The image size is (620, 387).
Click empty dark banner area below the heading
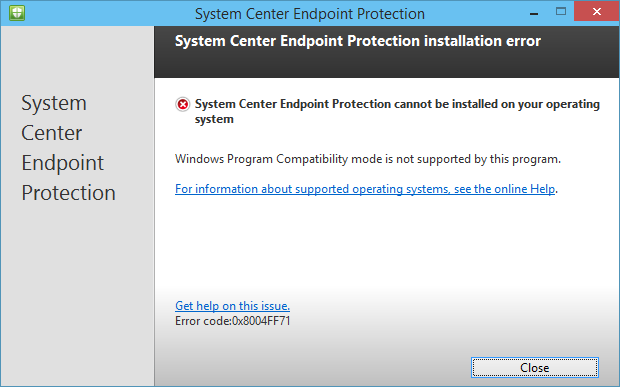387,64
